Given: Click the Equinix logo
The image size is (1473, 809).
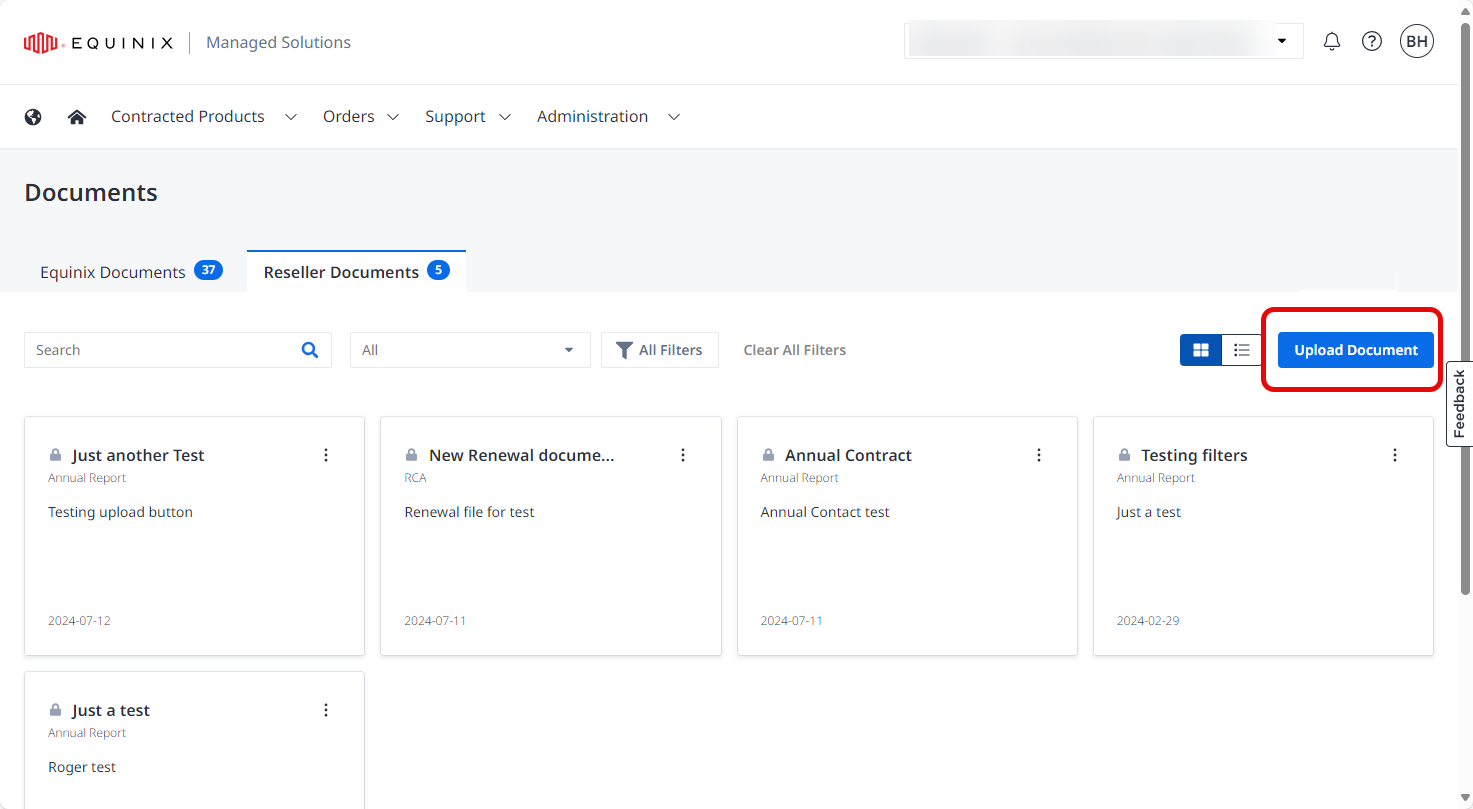Looking at the screenshot, I should [x=98, y=42].
